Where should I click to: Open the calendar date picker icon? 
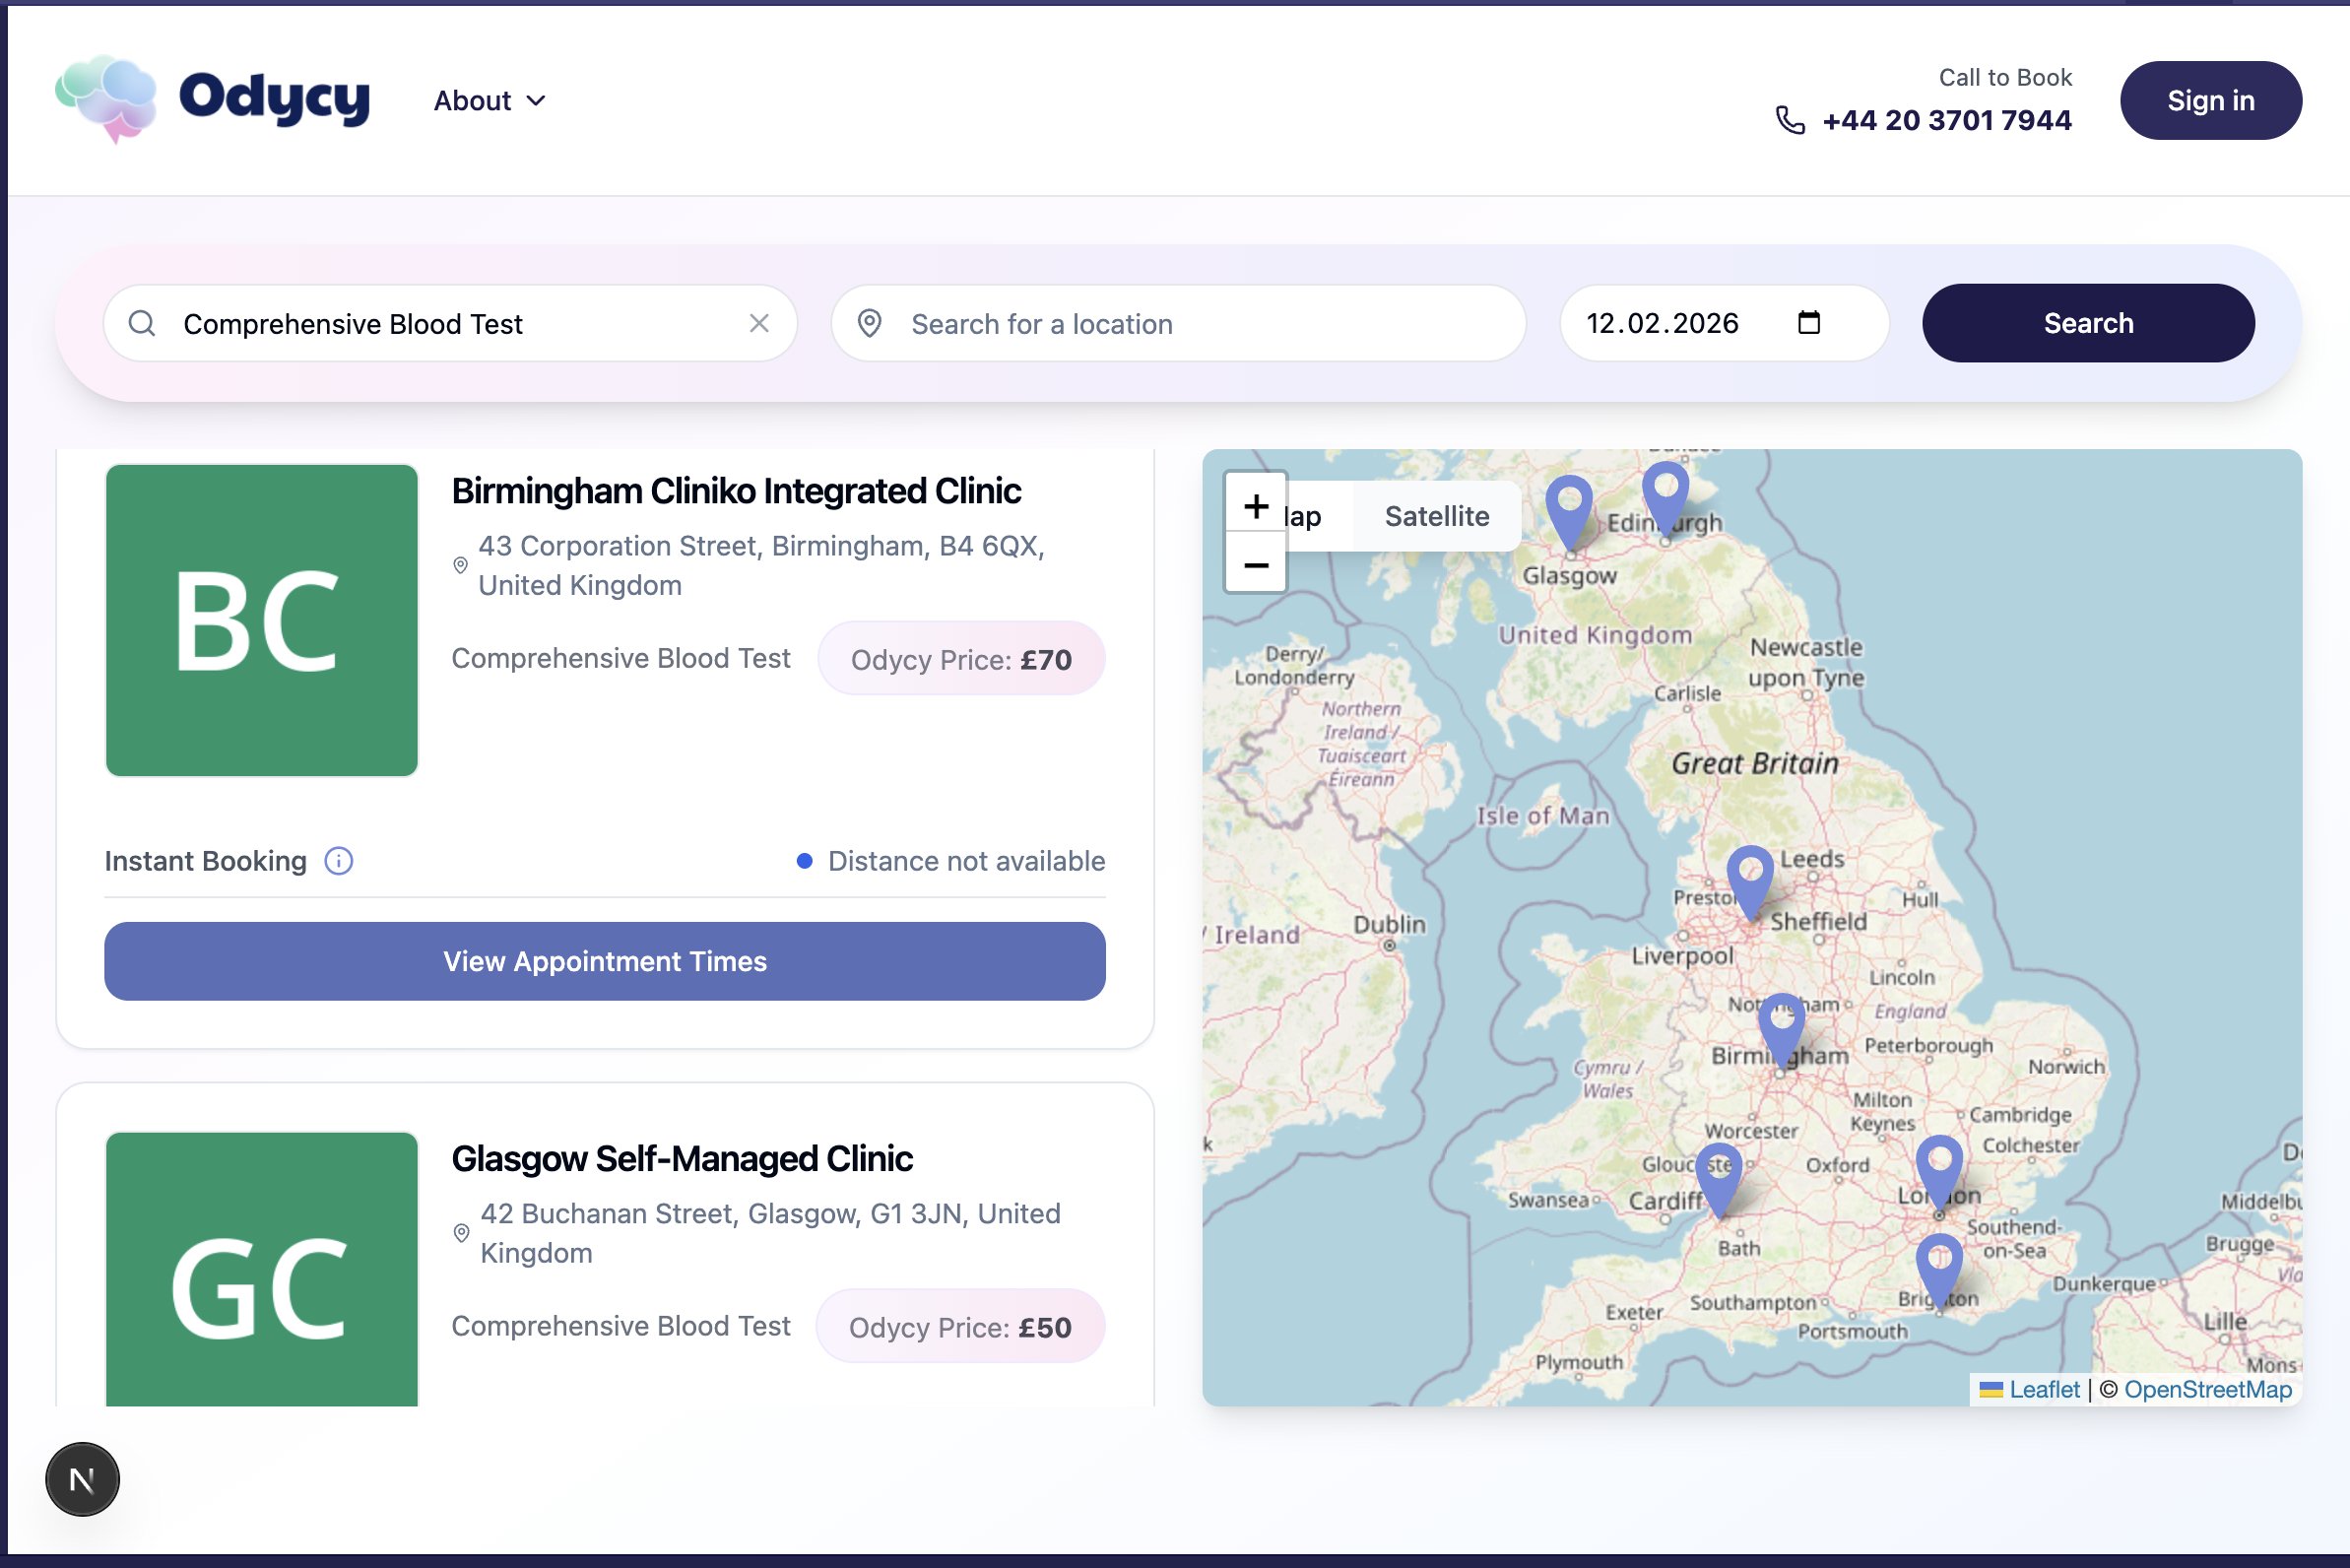1808,323
